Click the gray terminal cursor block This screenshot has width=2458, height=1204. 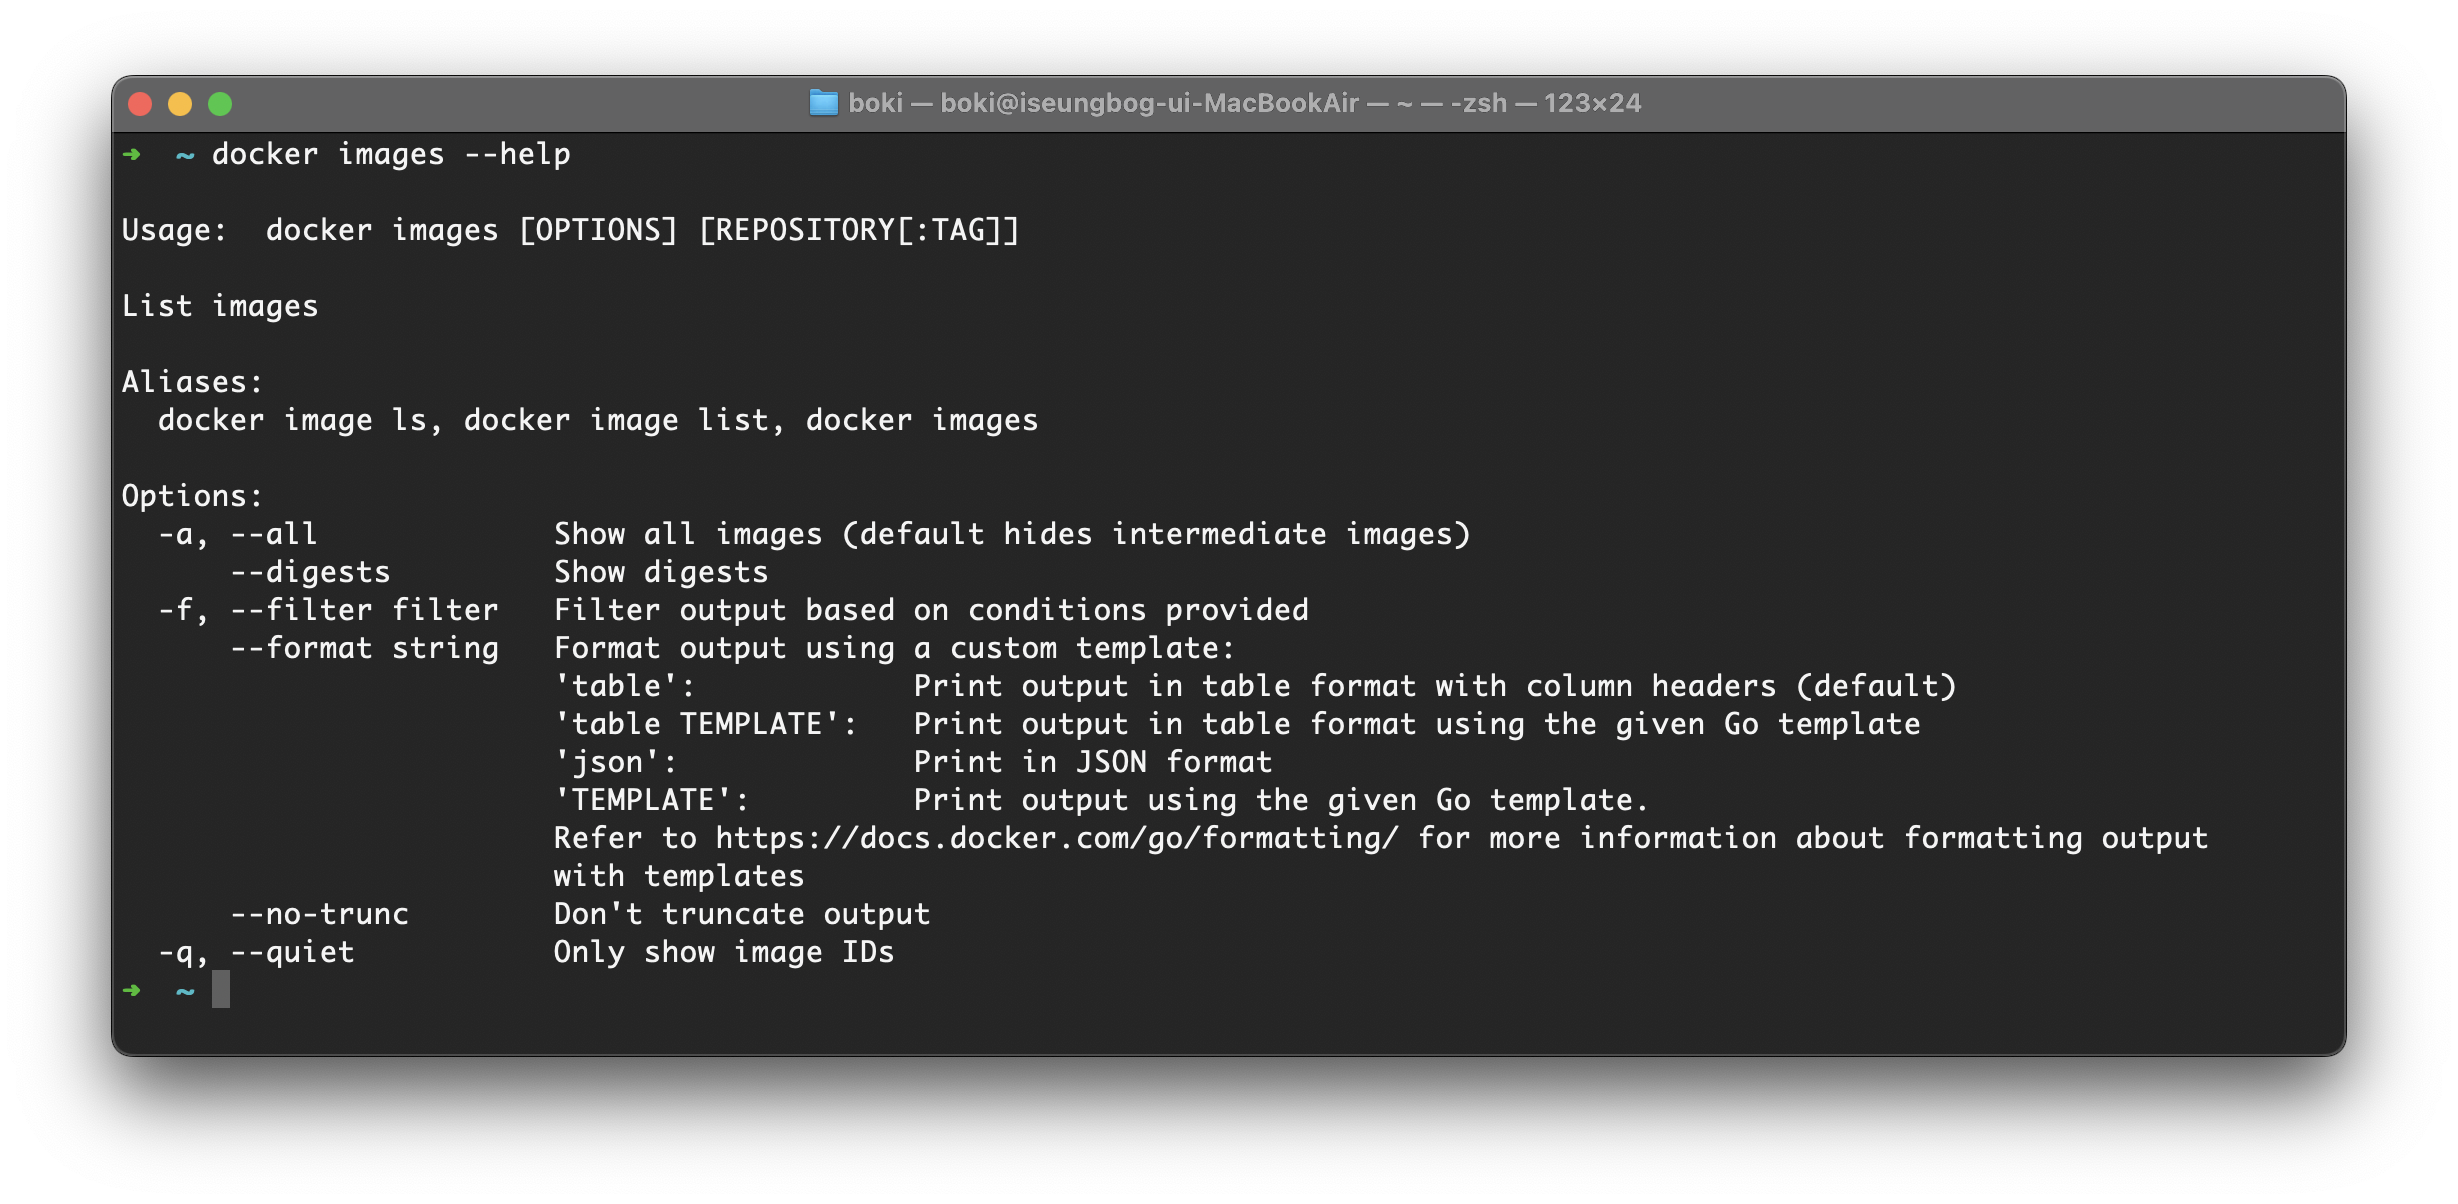click(x=221, y=989)
